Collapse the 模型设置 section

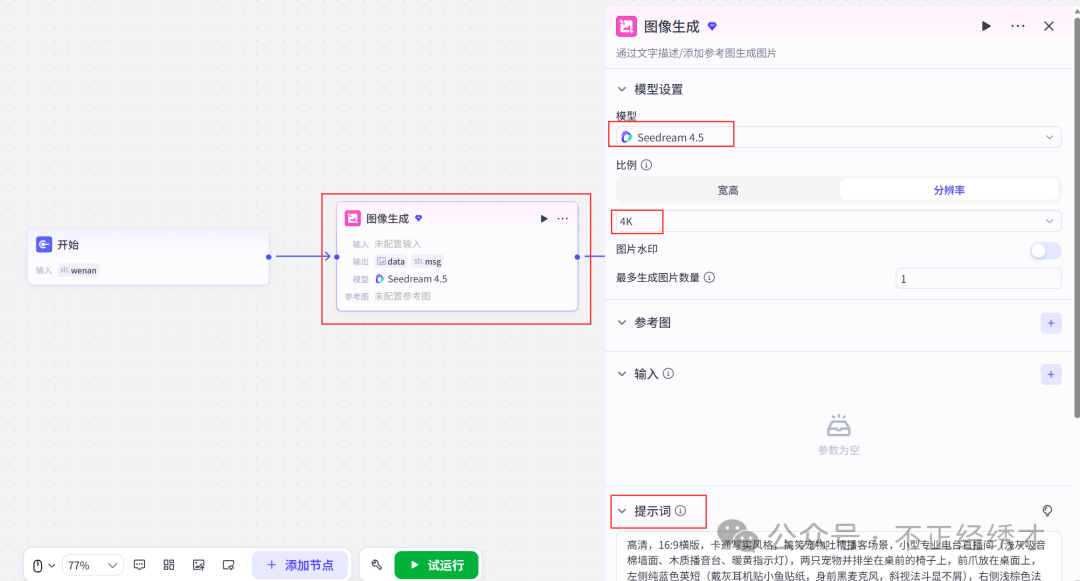tap(621, 88)
